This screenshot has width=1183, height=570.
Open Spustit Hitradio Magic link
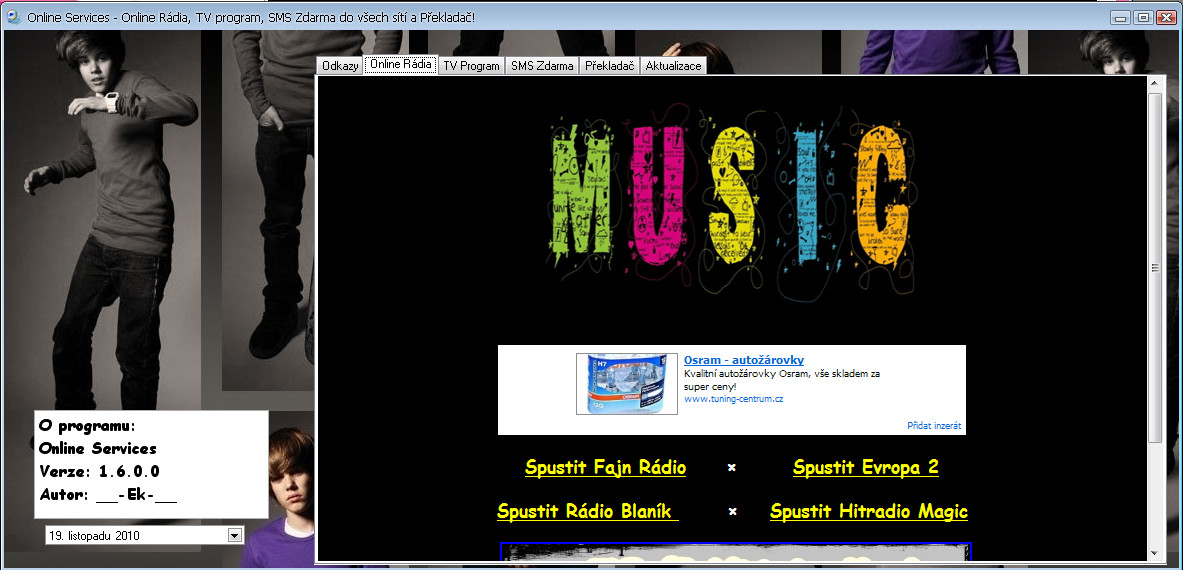[x=868, y=512]
